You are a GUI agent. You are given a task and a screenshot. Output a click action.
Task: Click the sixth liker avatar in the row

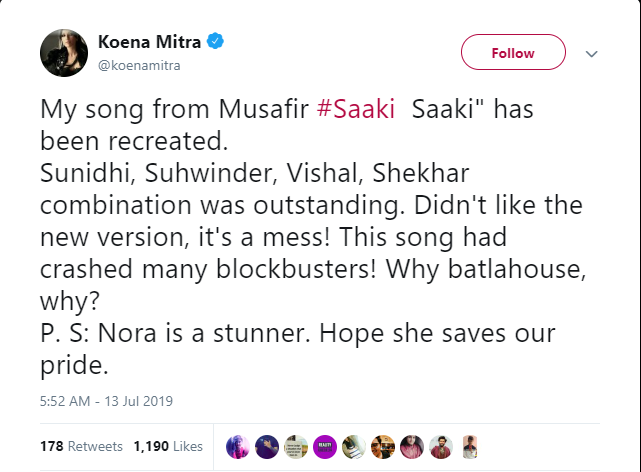tap(383, 446)
